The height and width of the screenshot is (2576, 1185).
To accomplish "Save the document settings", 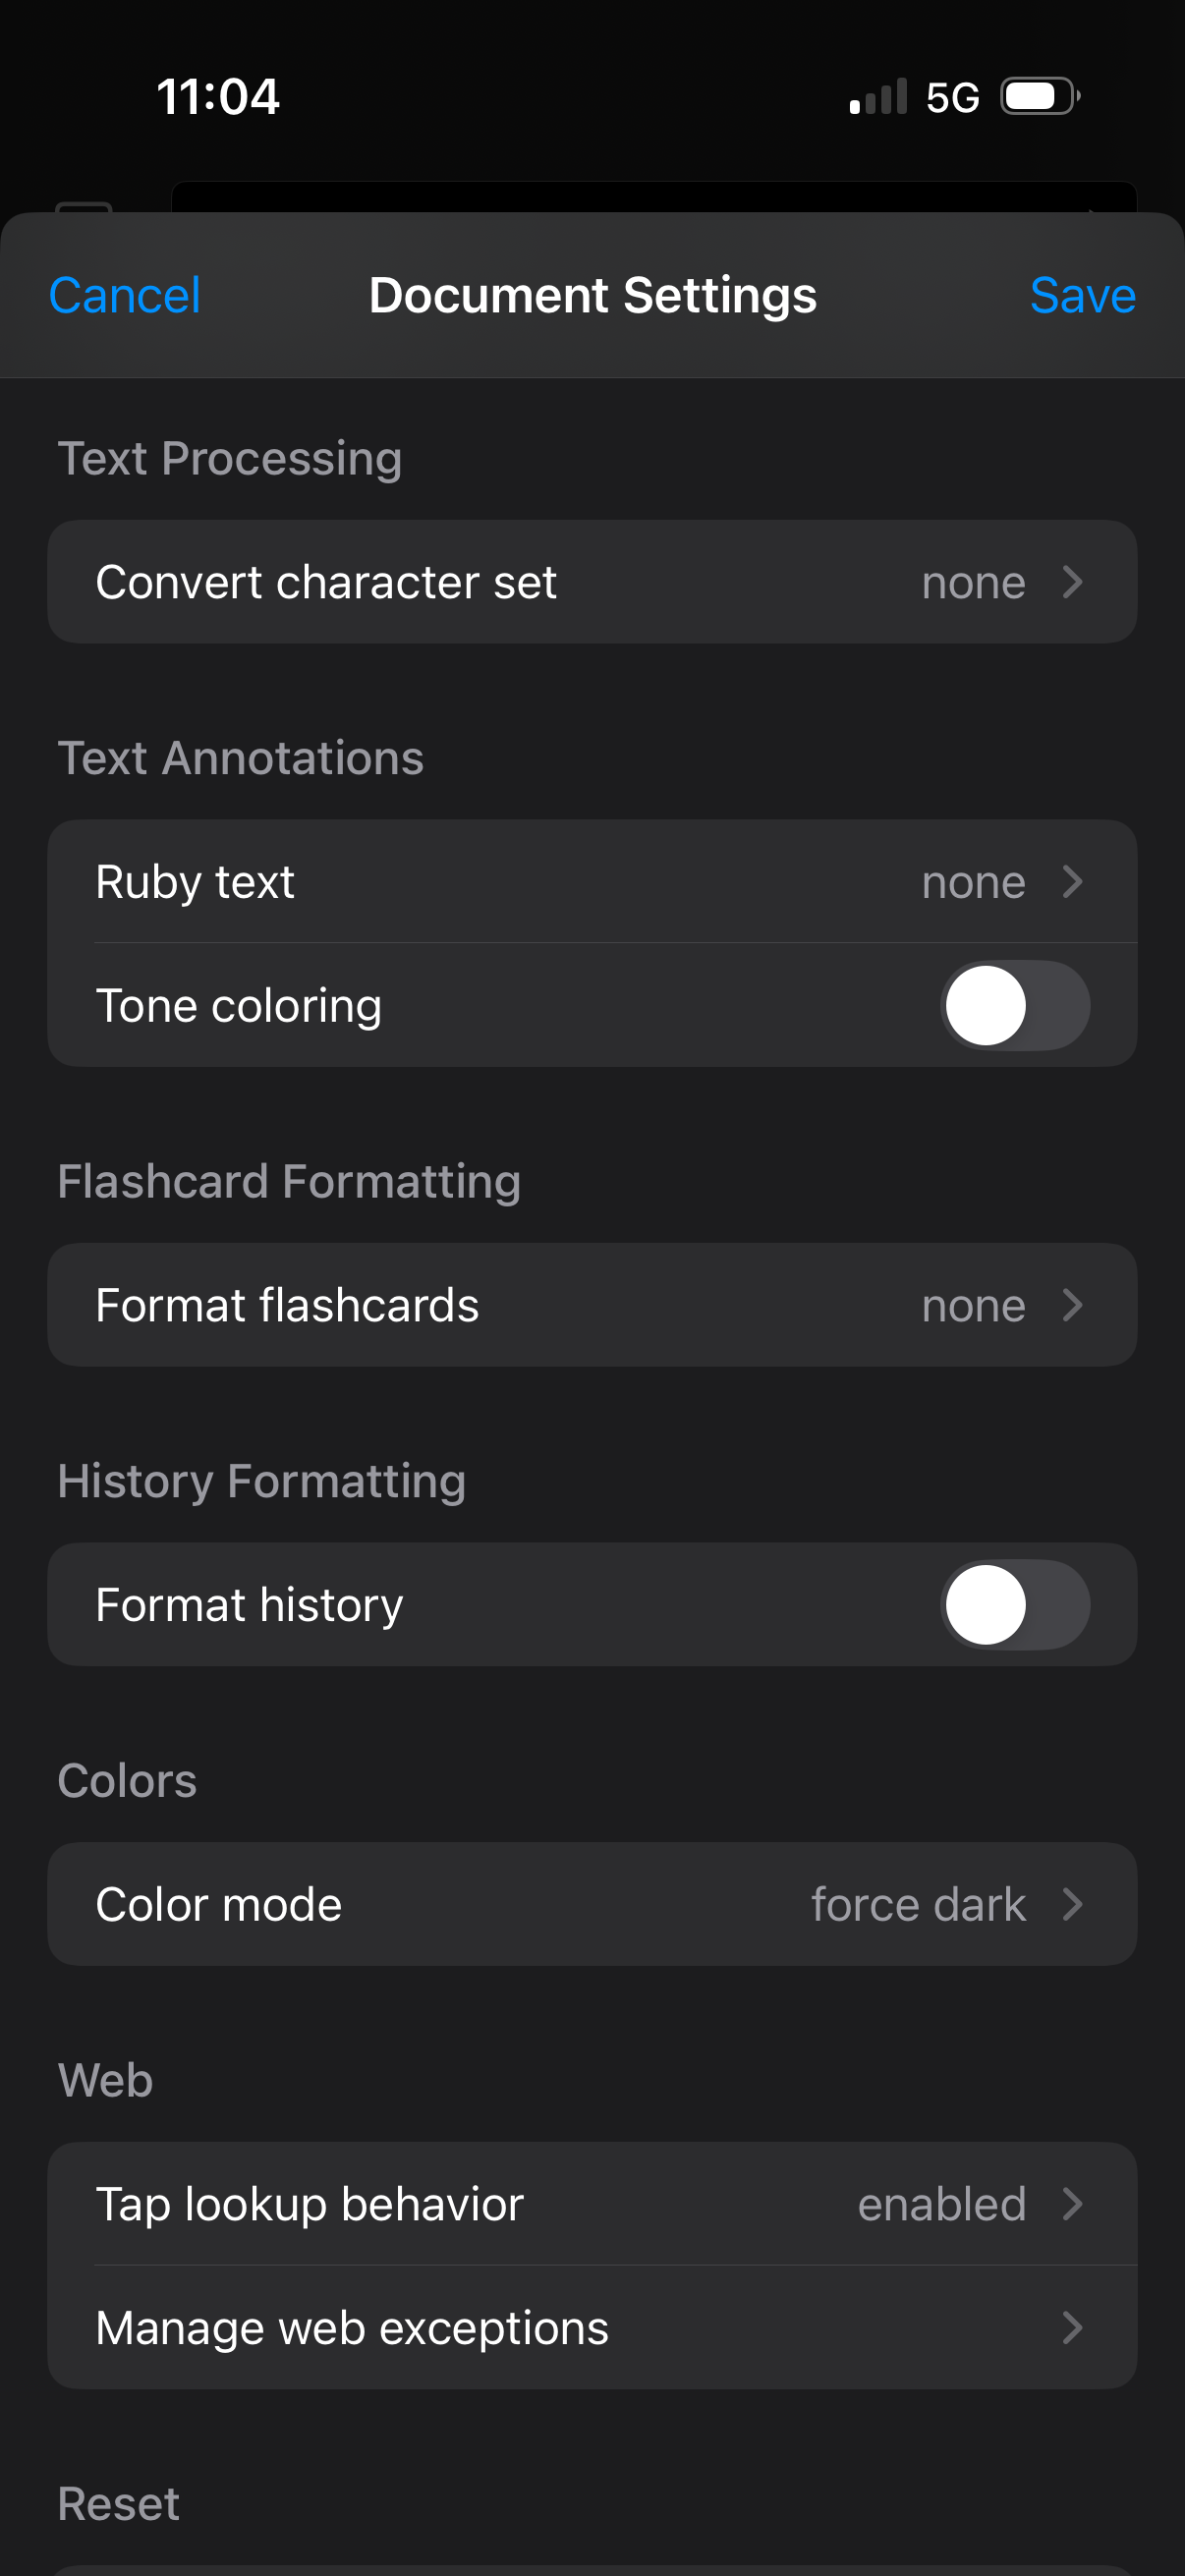I will [x=1082, y=296].
